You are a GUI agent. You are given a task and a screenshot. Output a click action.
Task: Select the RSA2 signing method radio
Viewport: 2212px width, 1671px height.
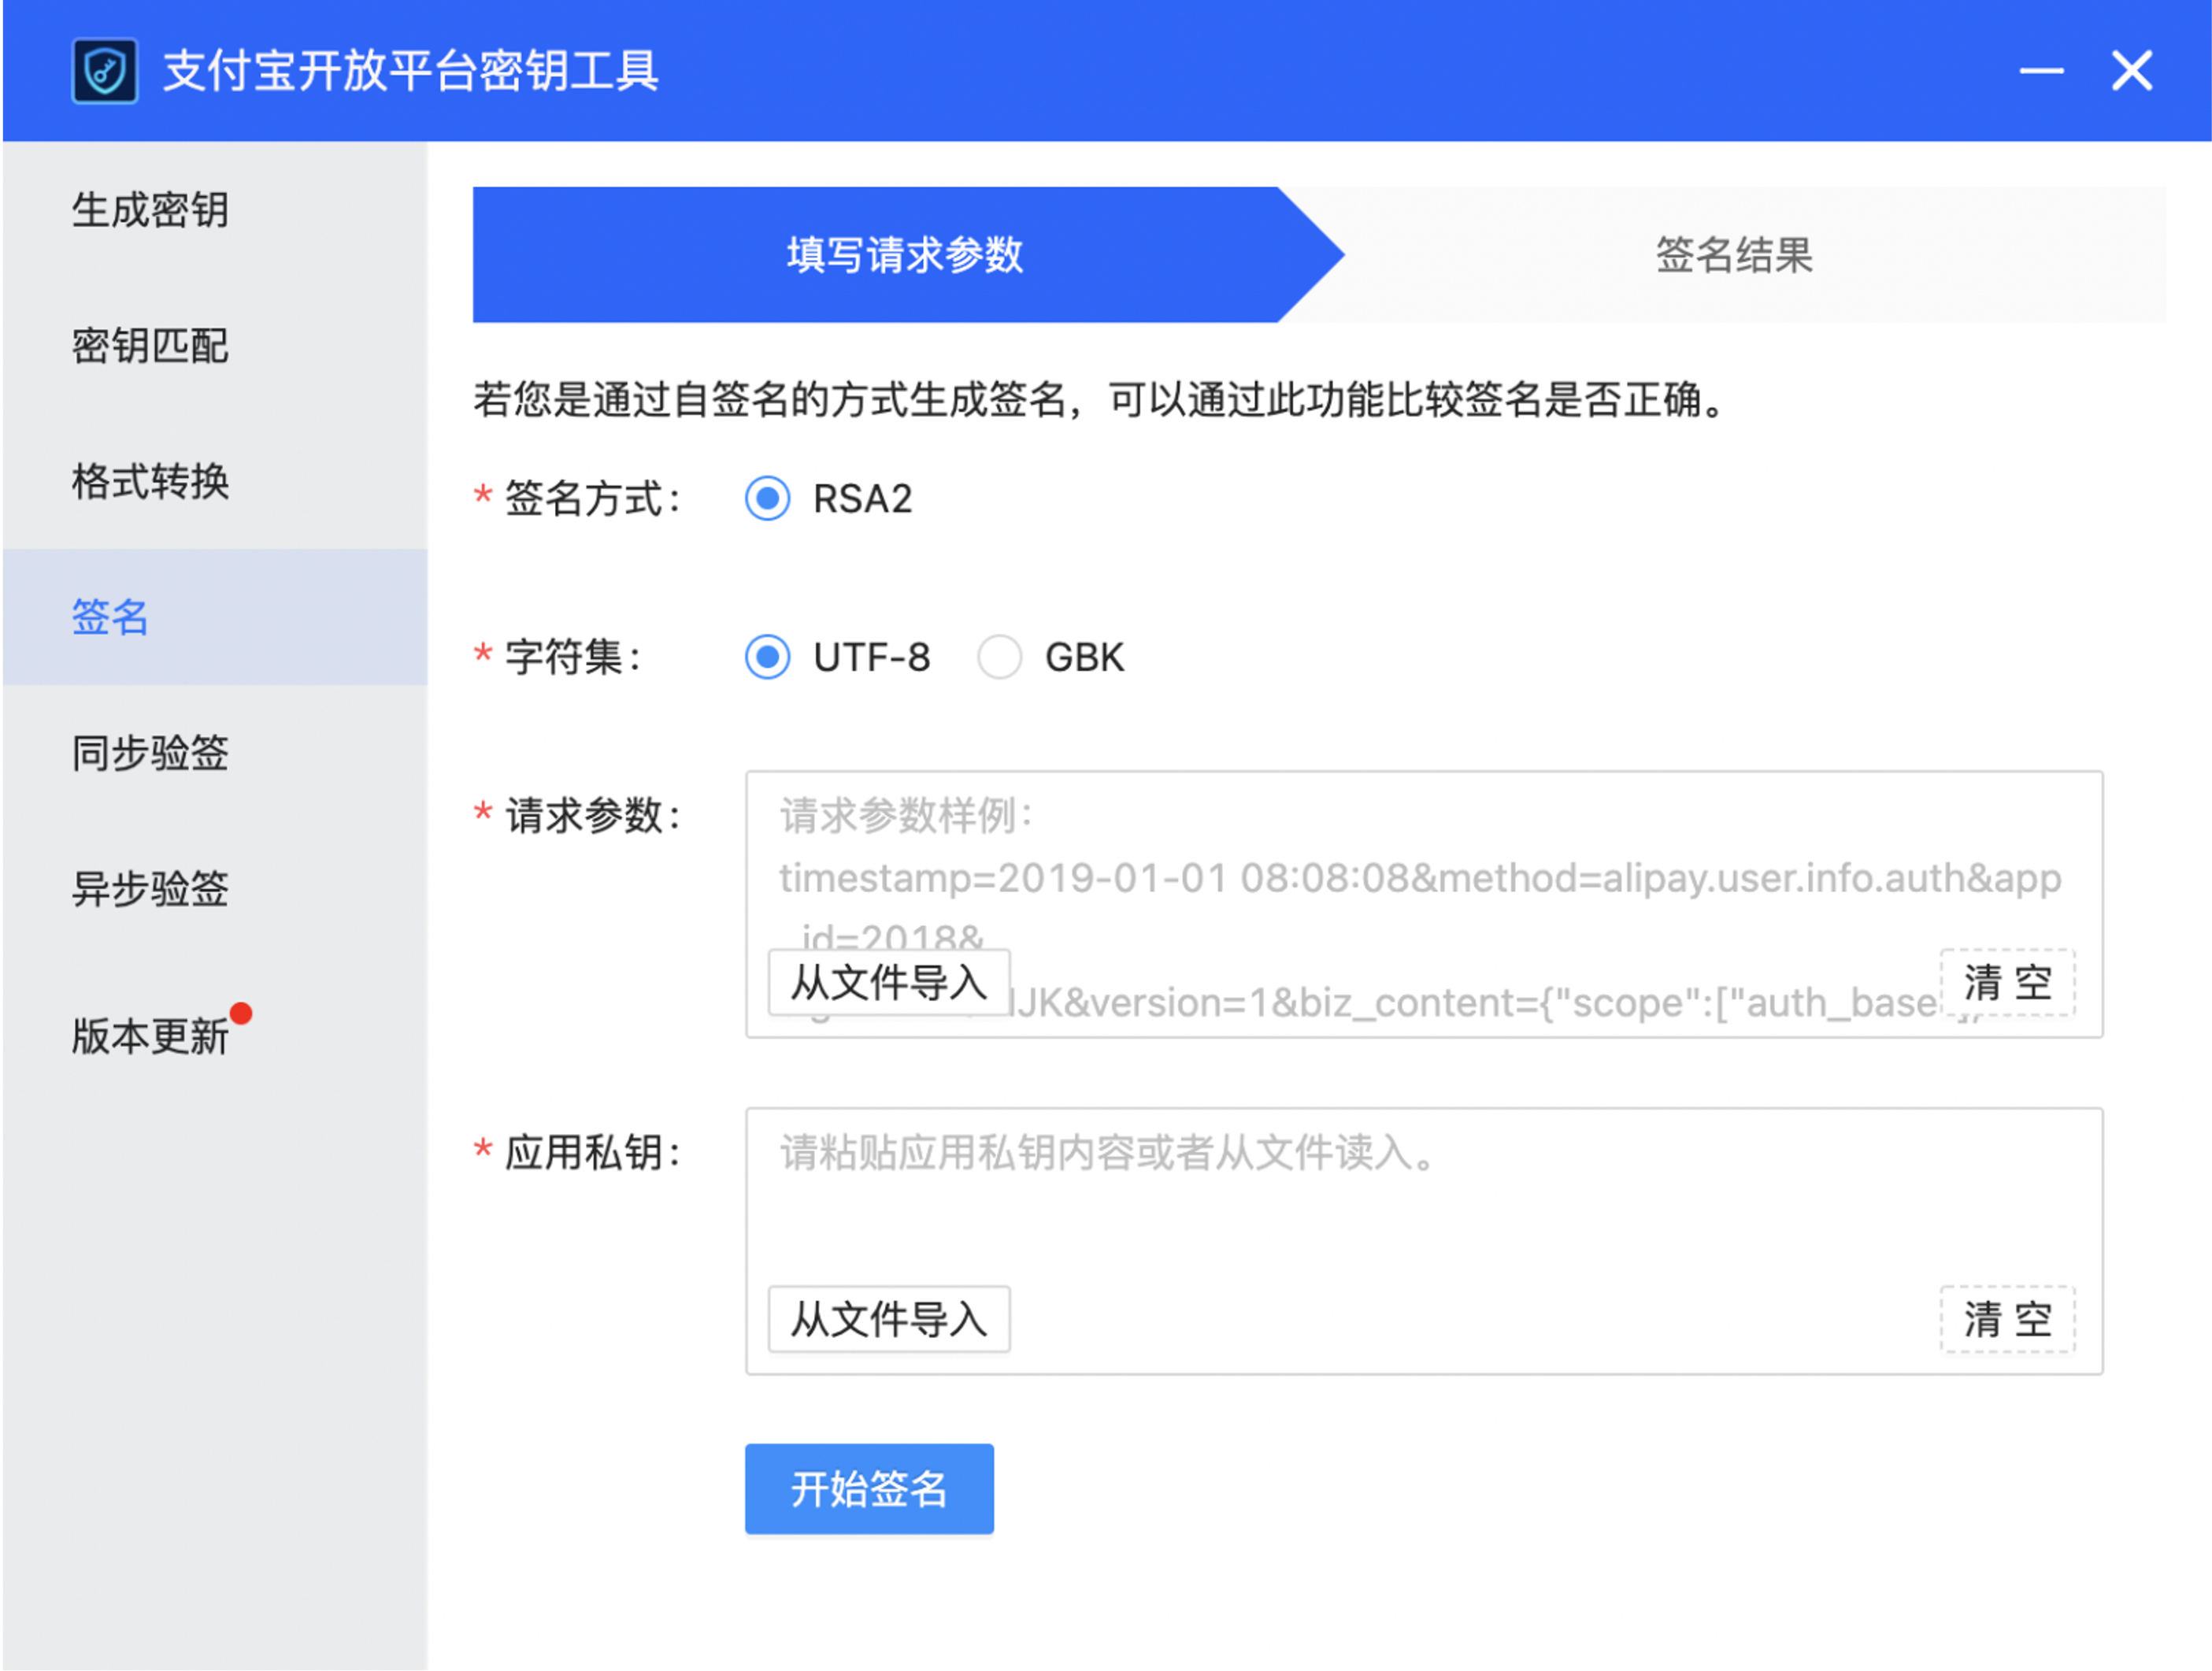[x=768, y=498]
